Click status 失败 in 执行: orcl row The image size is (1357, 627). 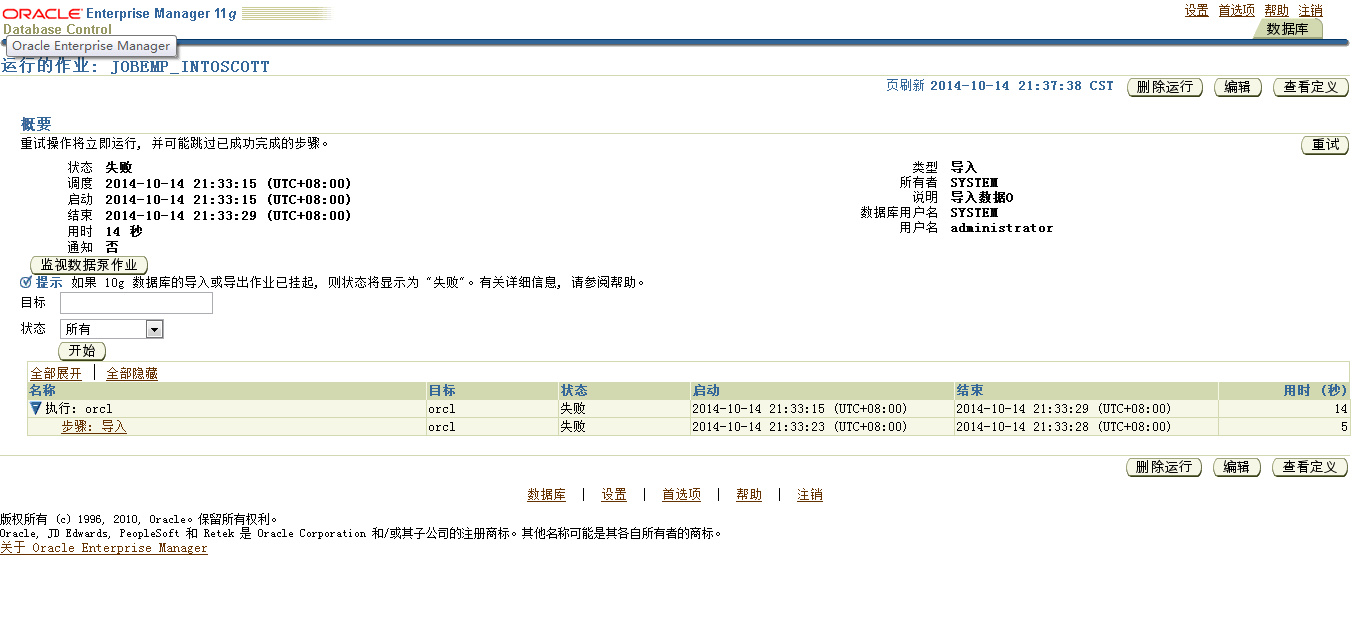coord(573,408)
